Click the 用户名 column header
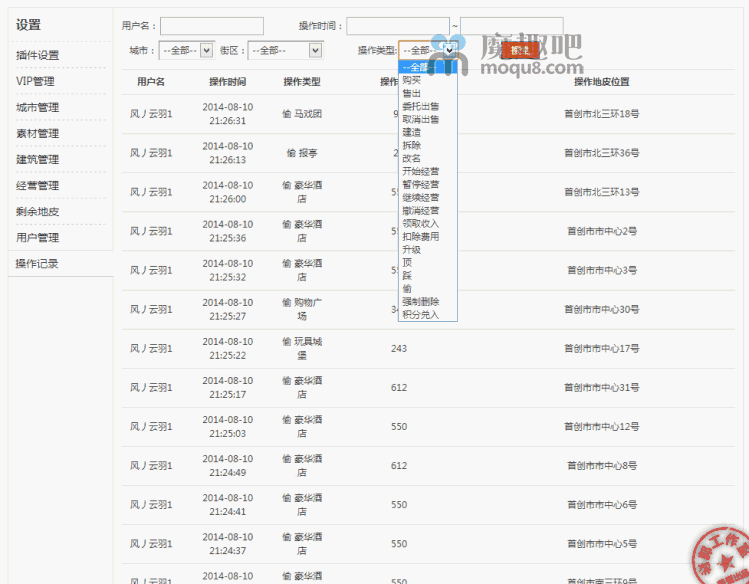 click(151, 82)
